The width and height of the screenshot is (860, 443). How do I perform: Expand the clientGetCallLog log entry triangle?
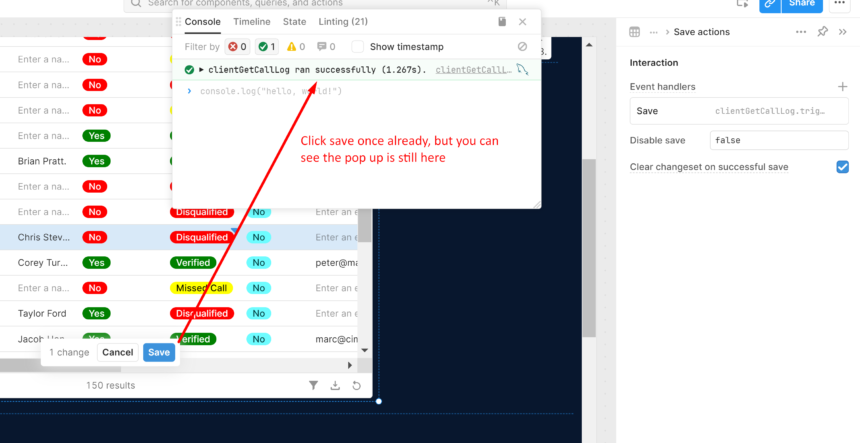[201, 70]
